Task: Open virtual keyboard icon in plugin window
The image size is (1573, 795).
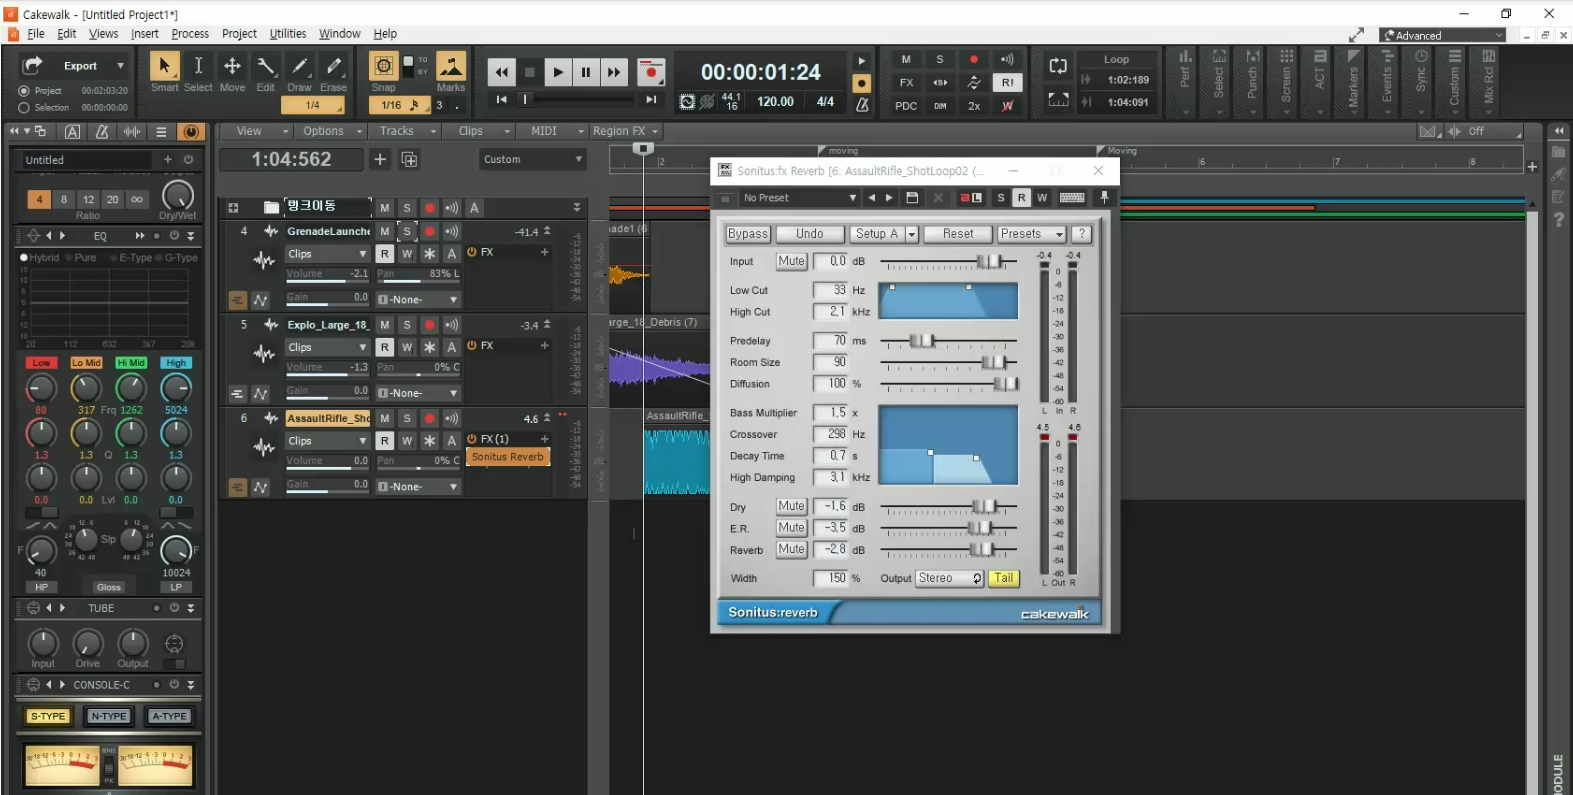Action: [x=1072, y=198]
